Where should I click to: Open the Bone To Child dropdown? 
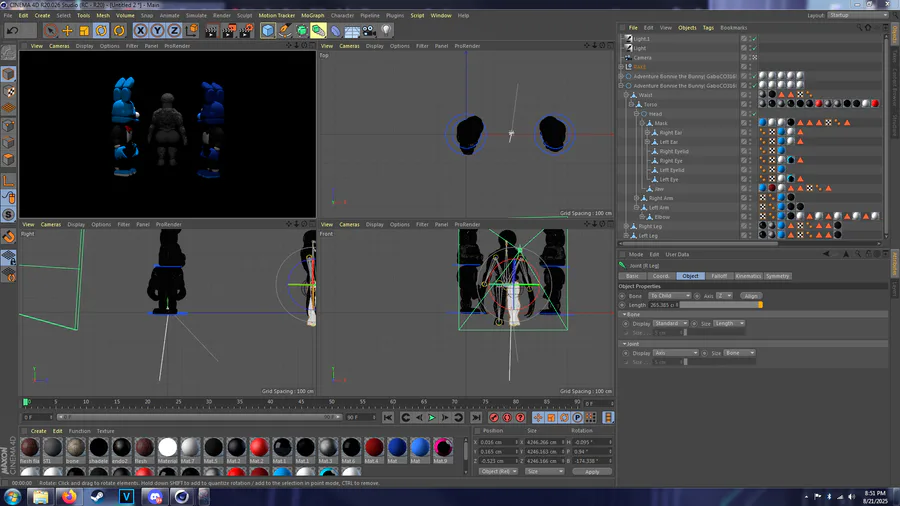669,296
